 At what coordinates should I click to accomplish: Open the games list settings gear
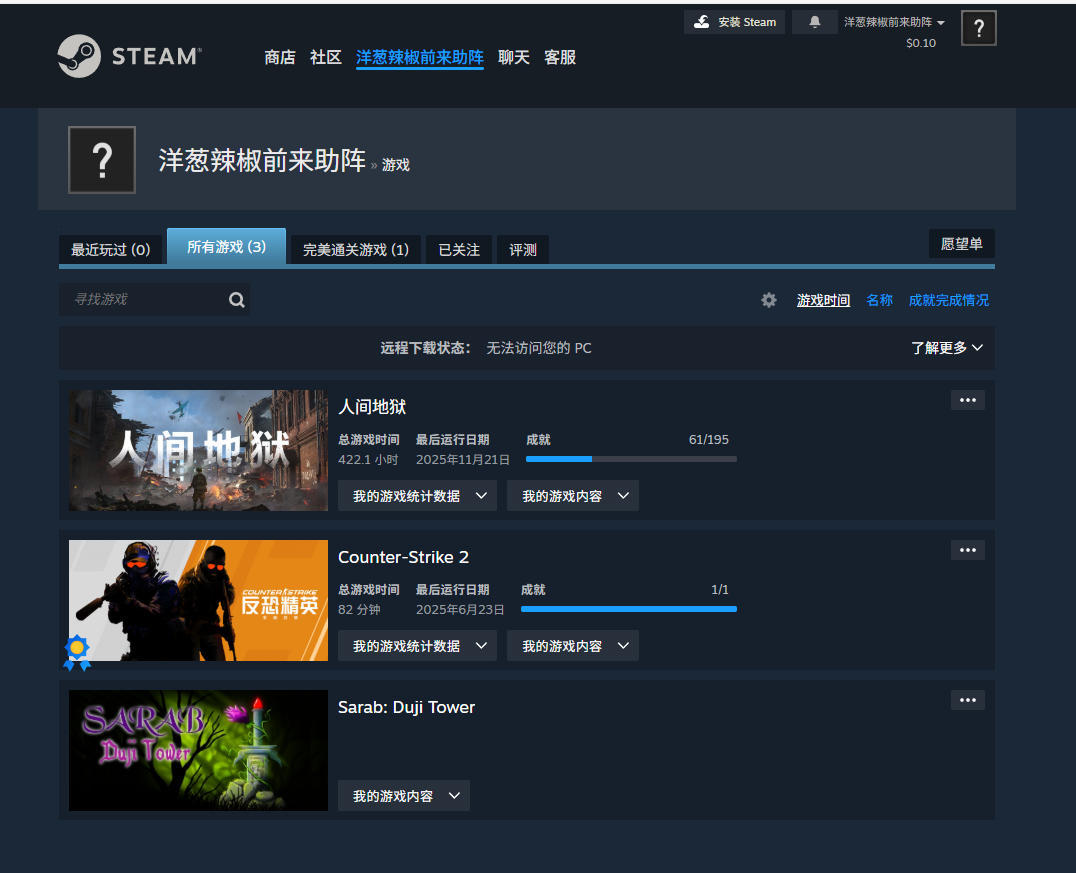pyautogui.click(x=768, y=300)
